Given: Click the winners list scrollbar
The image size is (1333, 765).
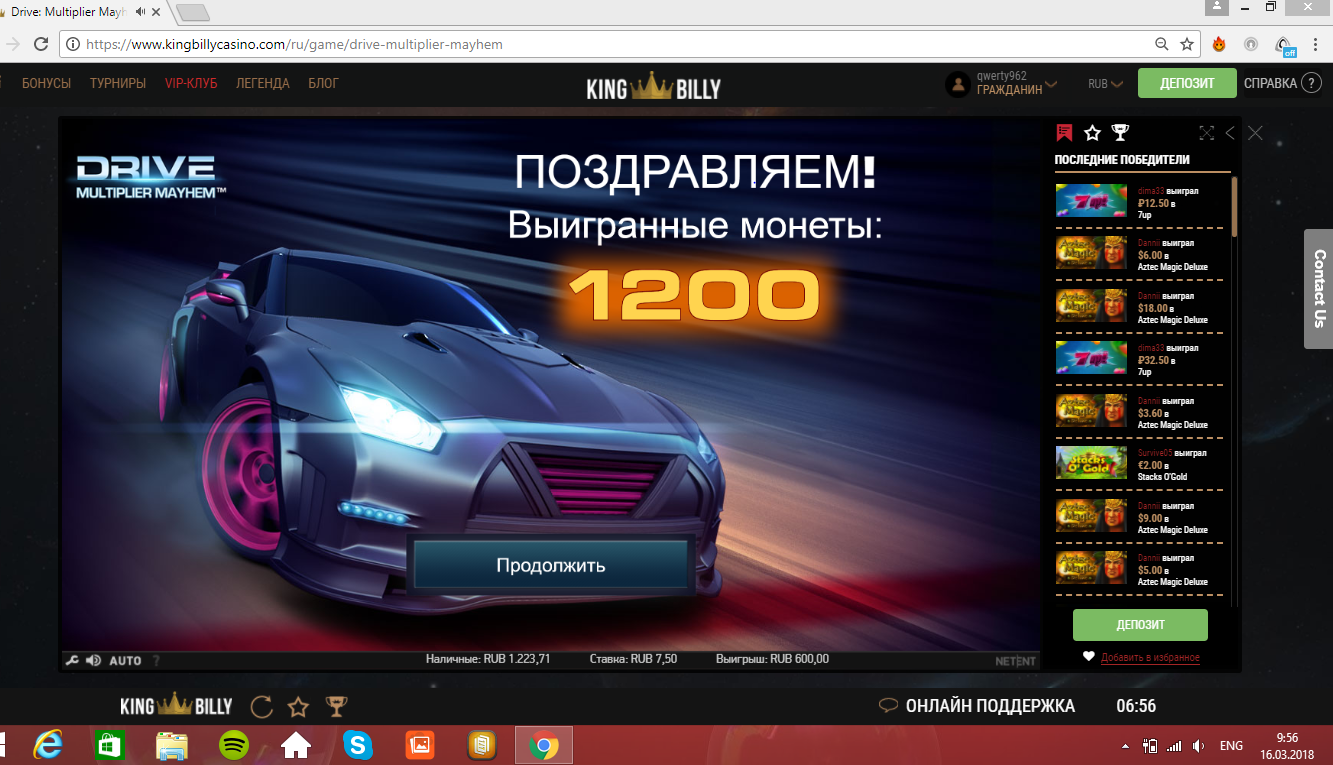Looking at the screenshot, I should pyautogui.click(x=1235, y=206).
